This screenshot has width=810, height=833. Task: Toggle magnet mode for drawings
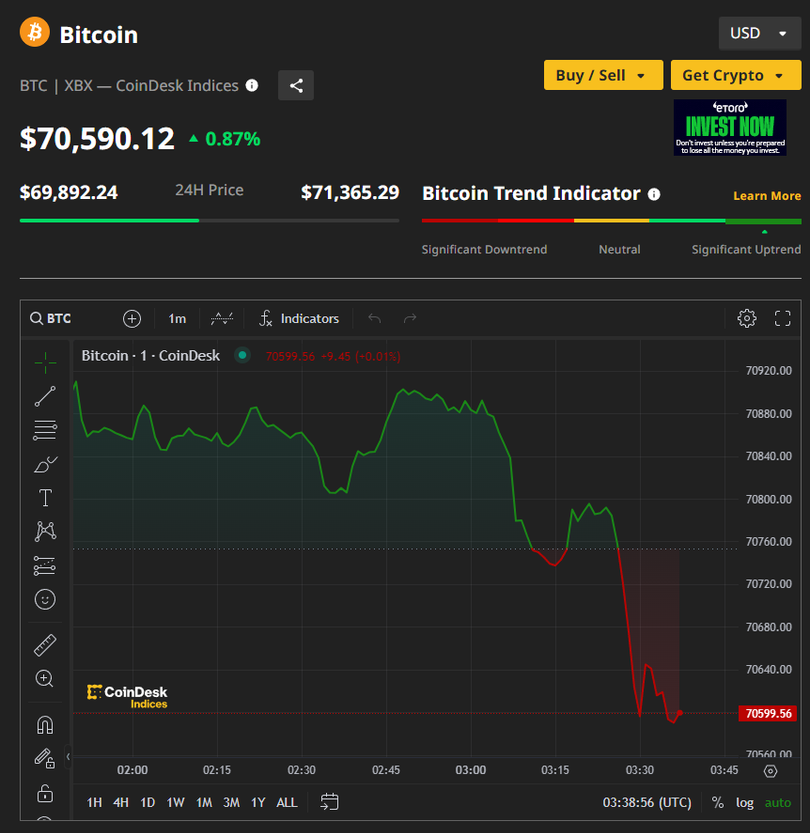tap(45, 725)
